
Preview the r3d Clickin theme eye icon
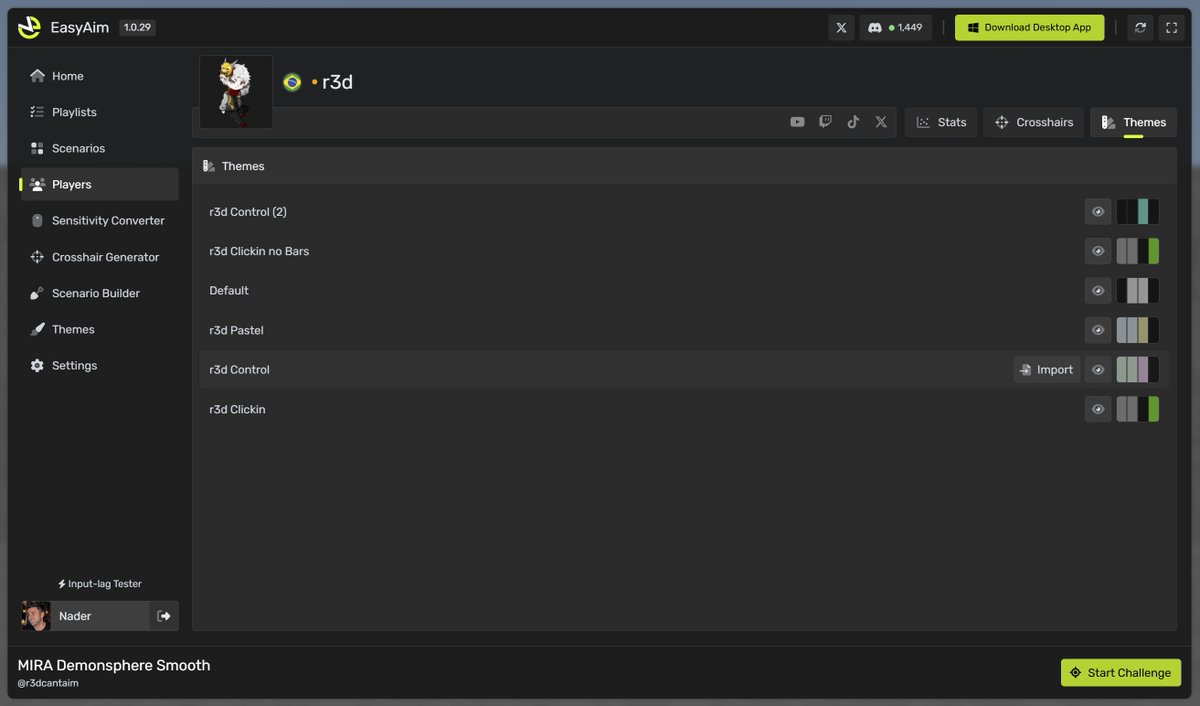click(x=1098, y=409)
